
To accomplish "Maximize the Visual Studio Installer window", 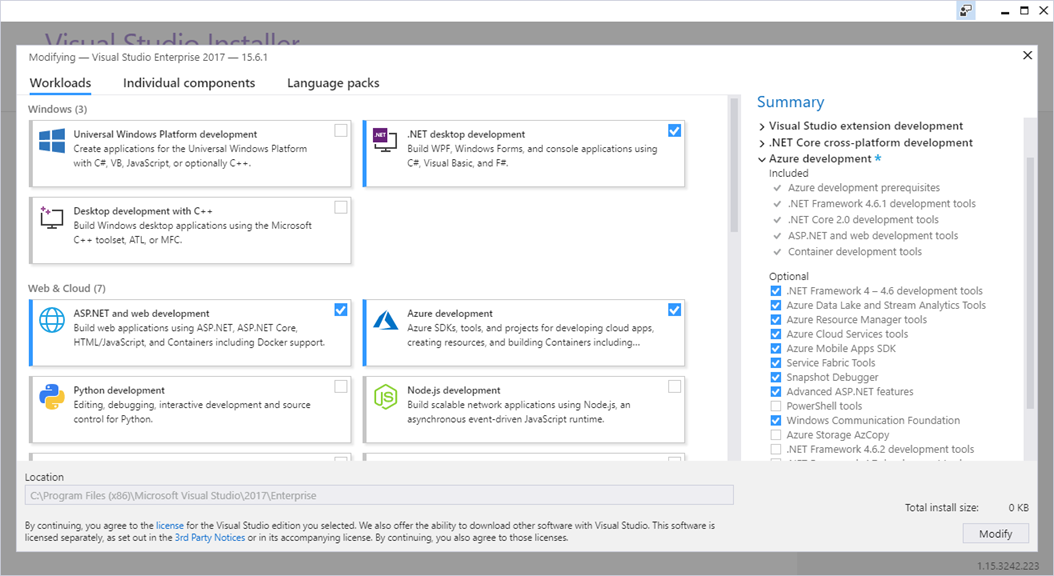I will pyautogui.click(x=1024, y=11).
